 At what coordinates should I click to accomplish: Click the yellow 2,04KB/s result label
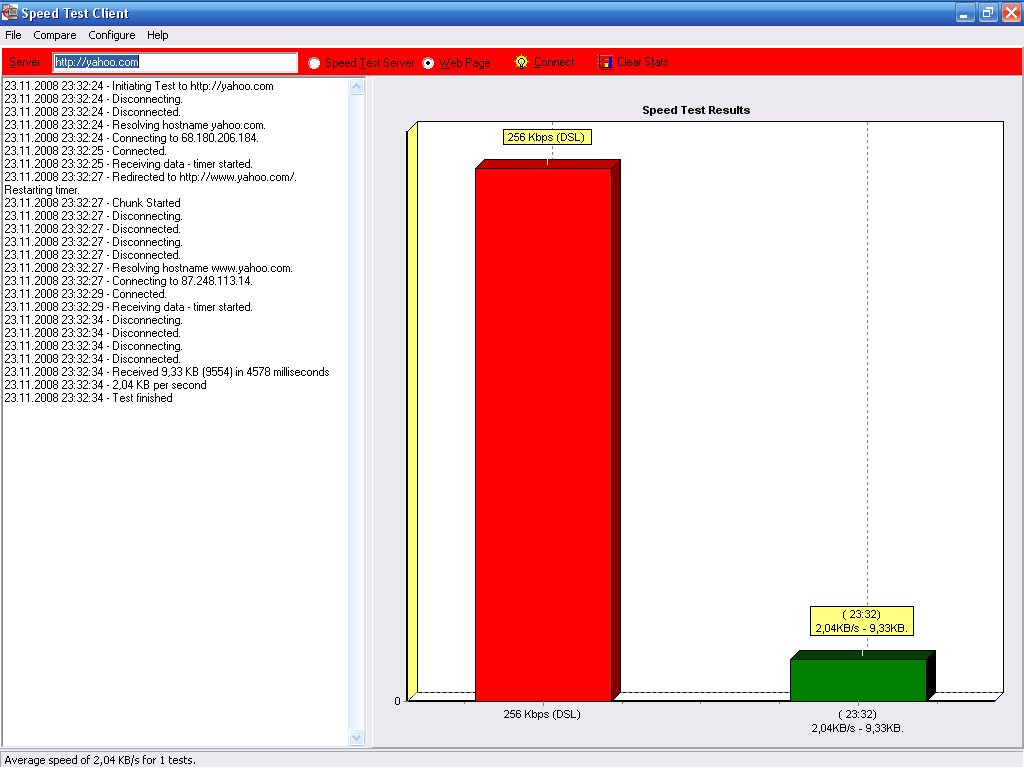[x=861, y=621]
